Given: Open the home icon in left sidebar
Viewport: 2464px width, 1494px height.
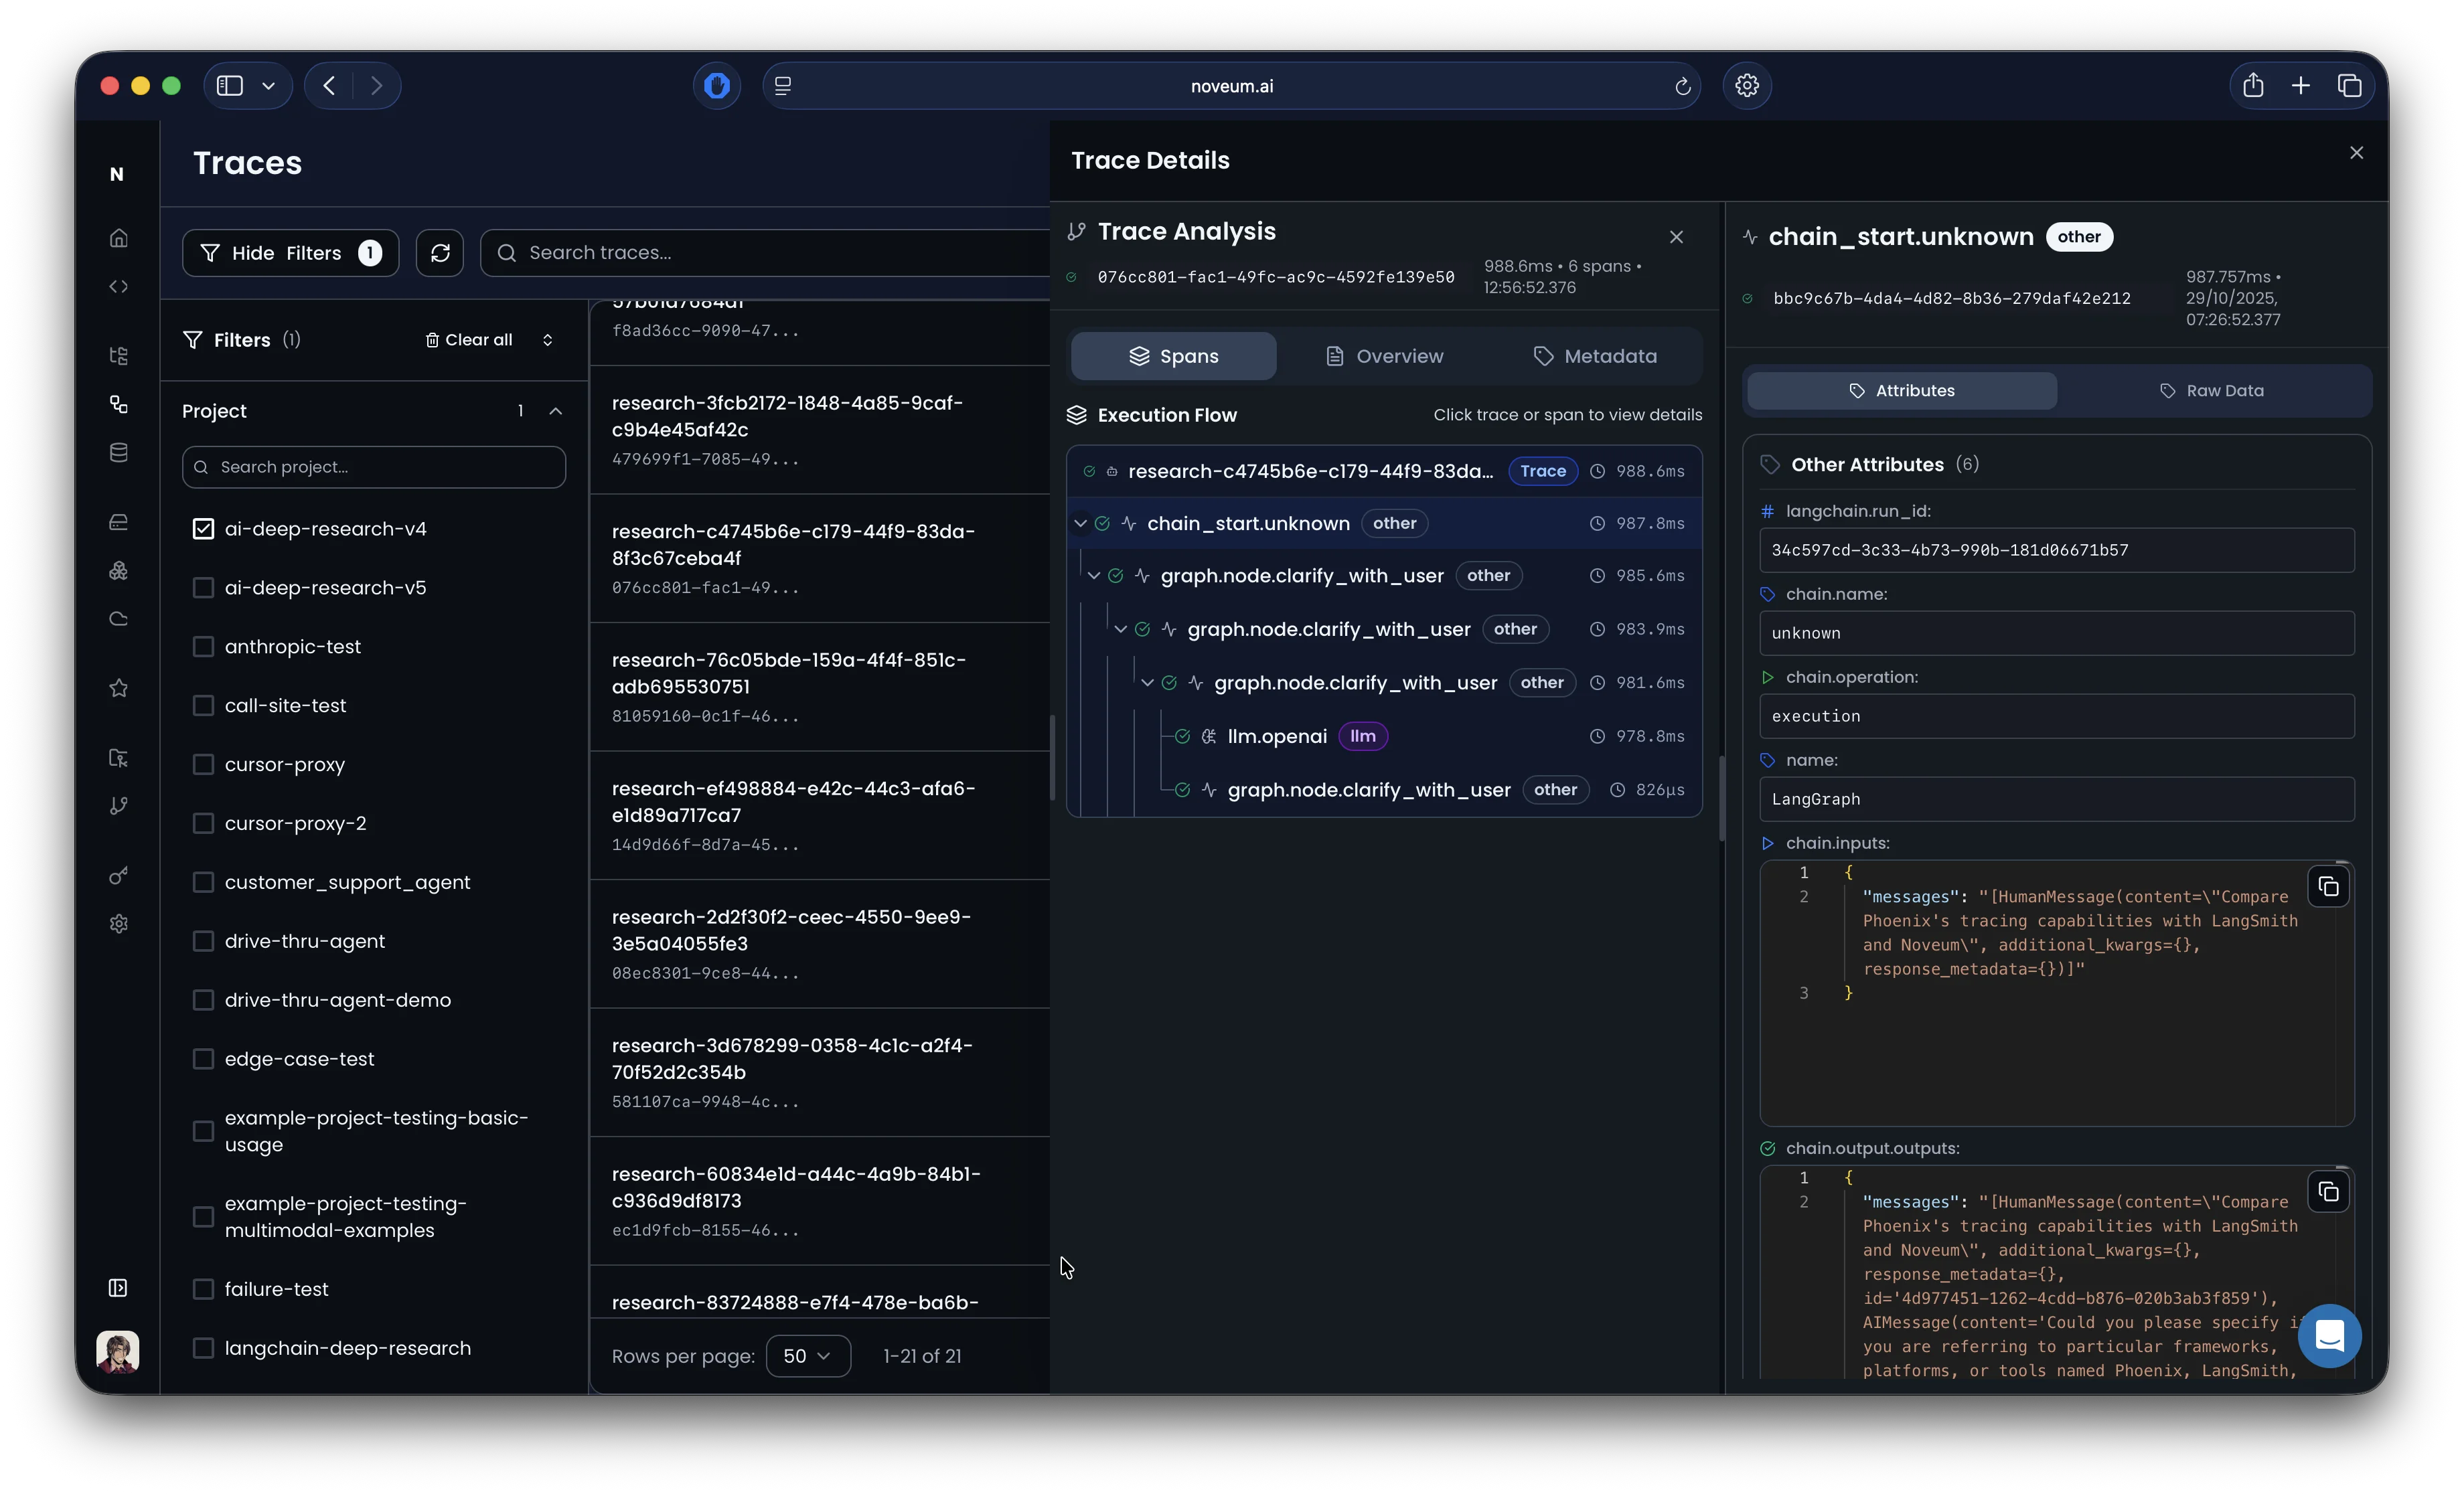Looking at the screenshot, I should (119, 238).
